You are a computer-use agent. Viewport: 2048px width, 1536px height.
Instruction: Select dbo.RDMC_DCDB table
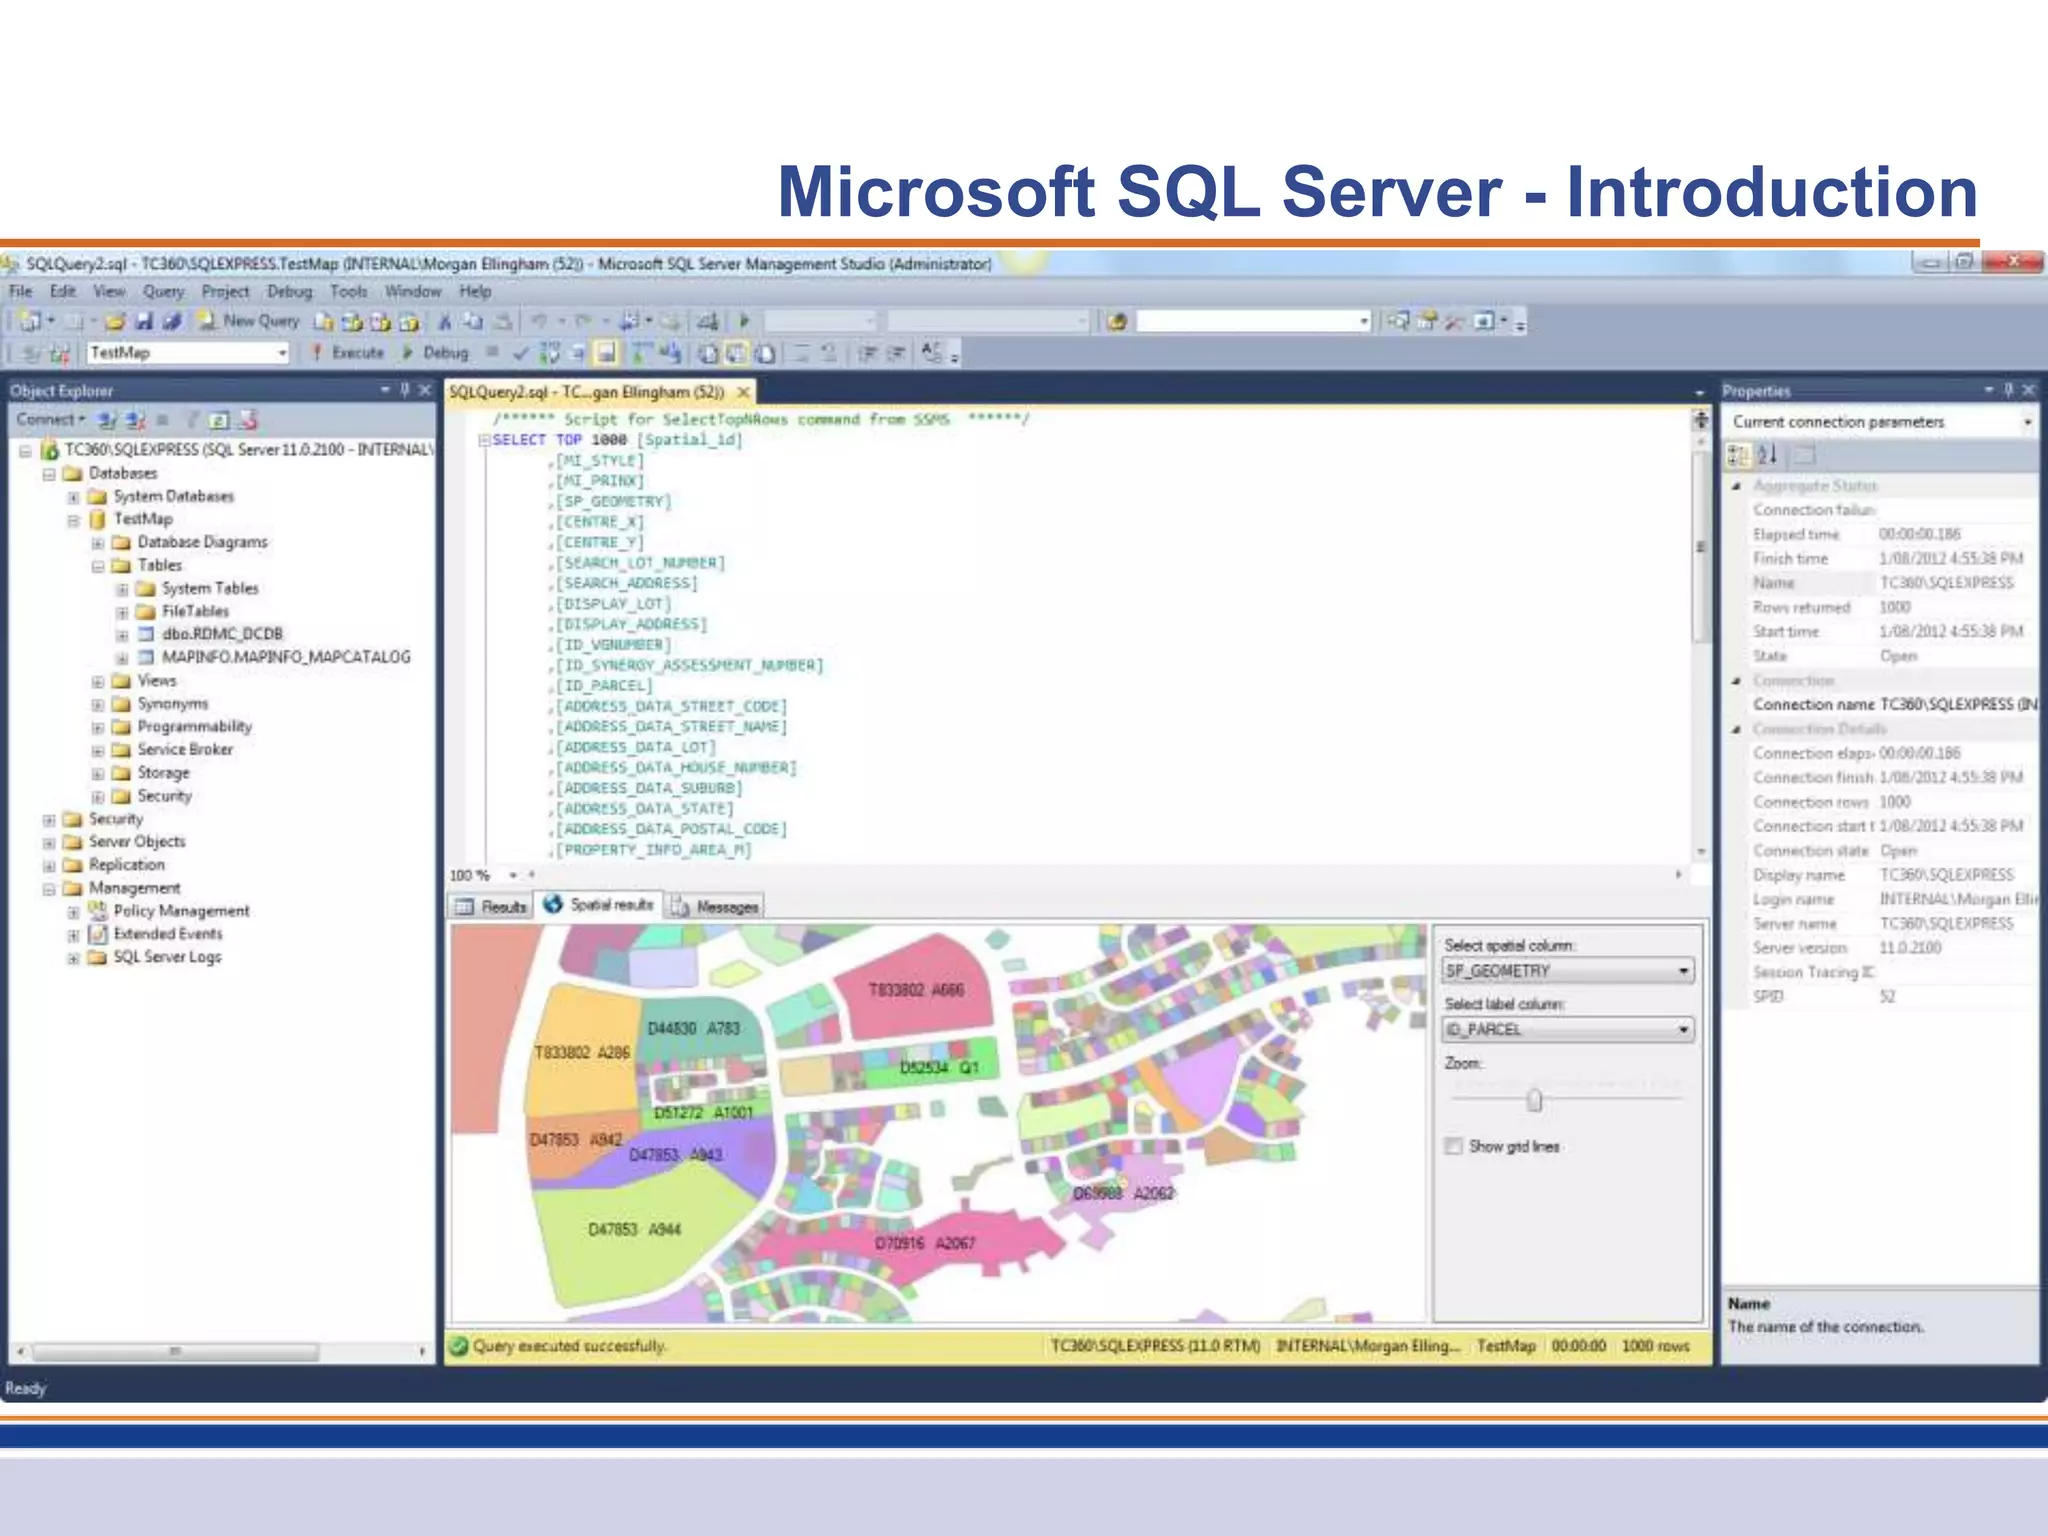[222, 634]
